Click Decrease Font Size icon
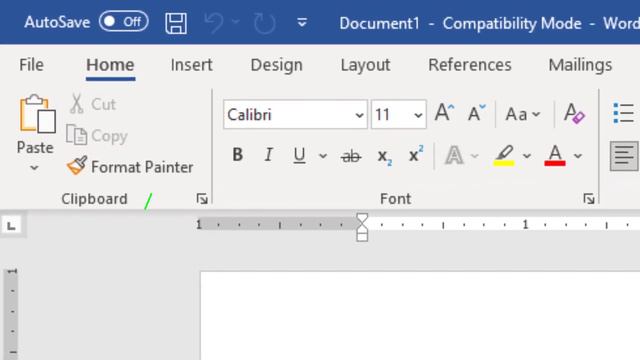 click(x=476, y=113)
